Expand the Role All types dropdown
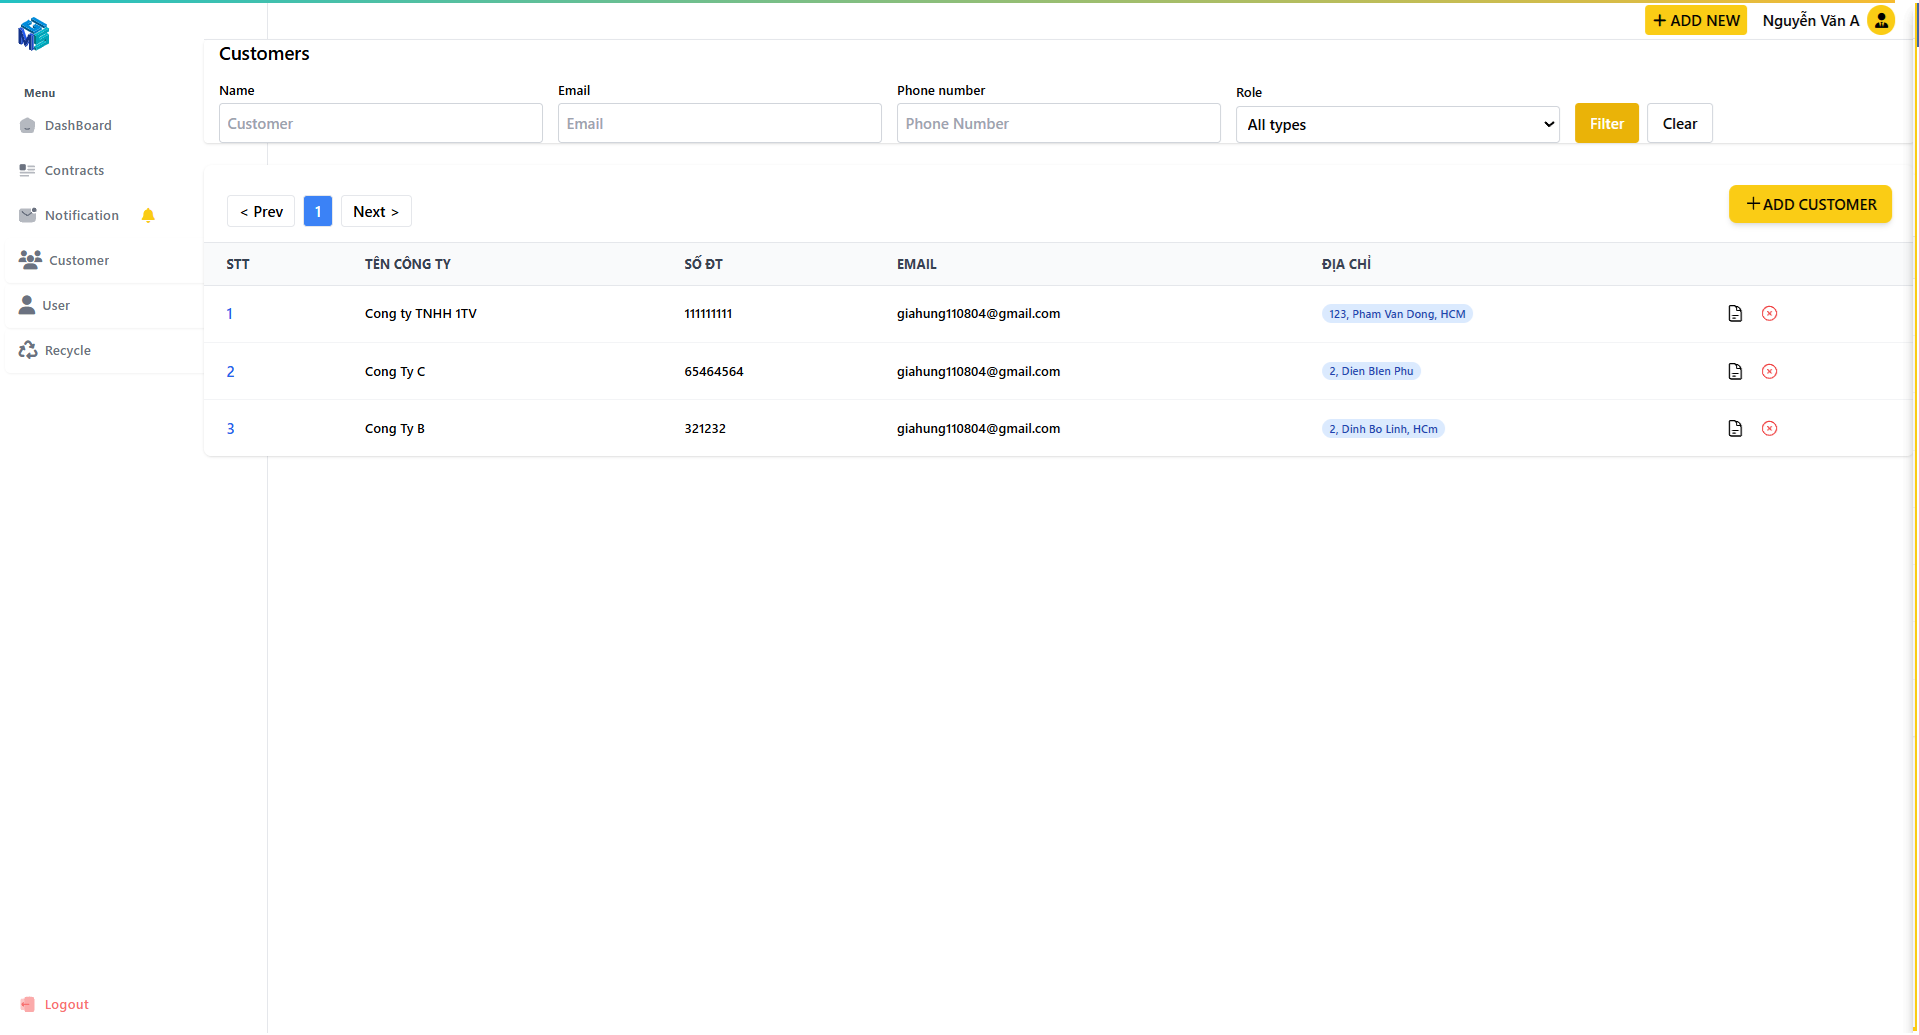Screen dimensions: 1919x1035 point(1397,125)
